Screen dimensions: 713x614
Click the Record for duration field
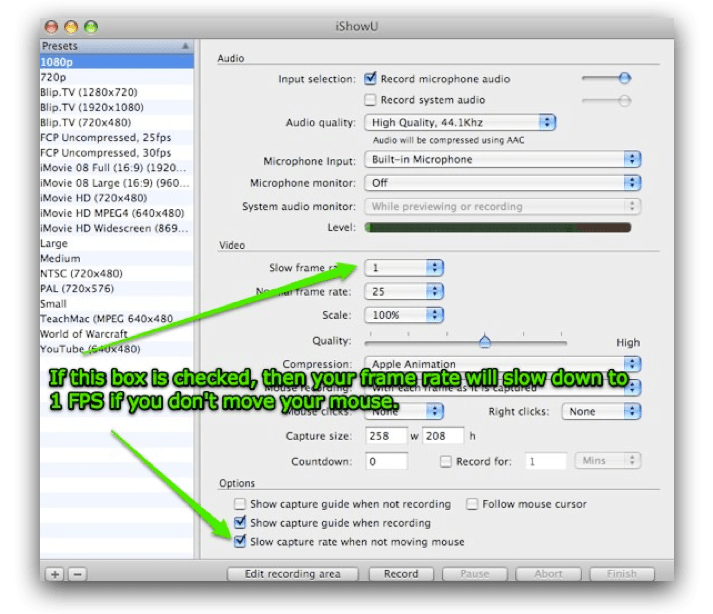(x=545, y=461)
